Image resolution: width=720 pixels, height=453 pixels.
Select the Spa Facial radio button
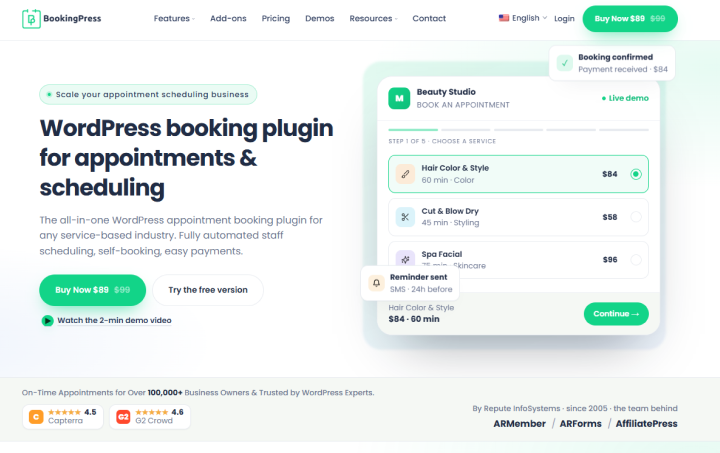tap(636, 260)
